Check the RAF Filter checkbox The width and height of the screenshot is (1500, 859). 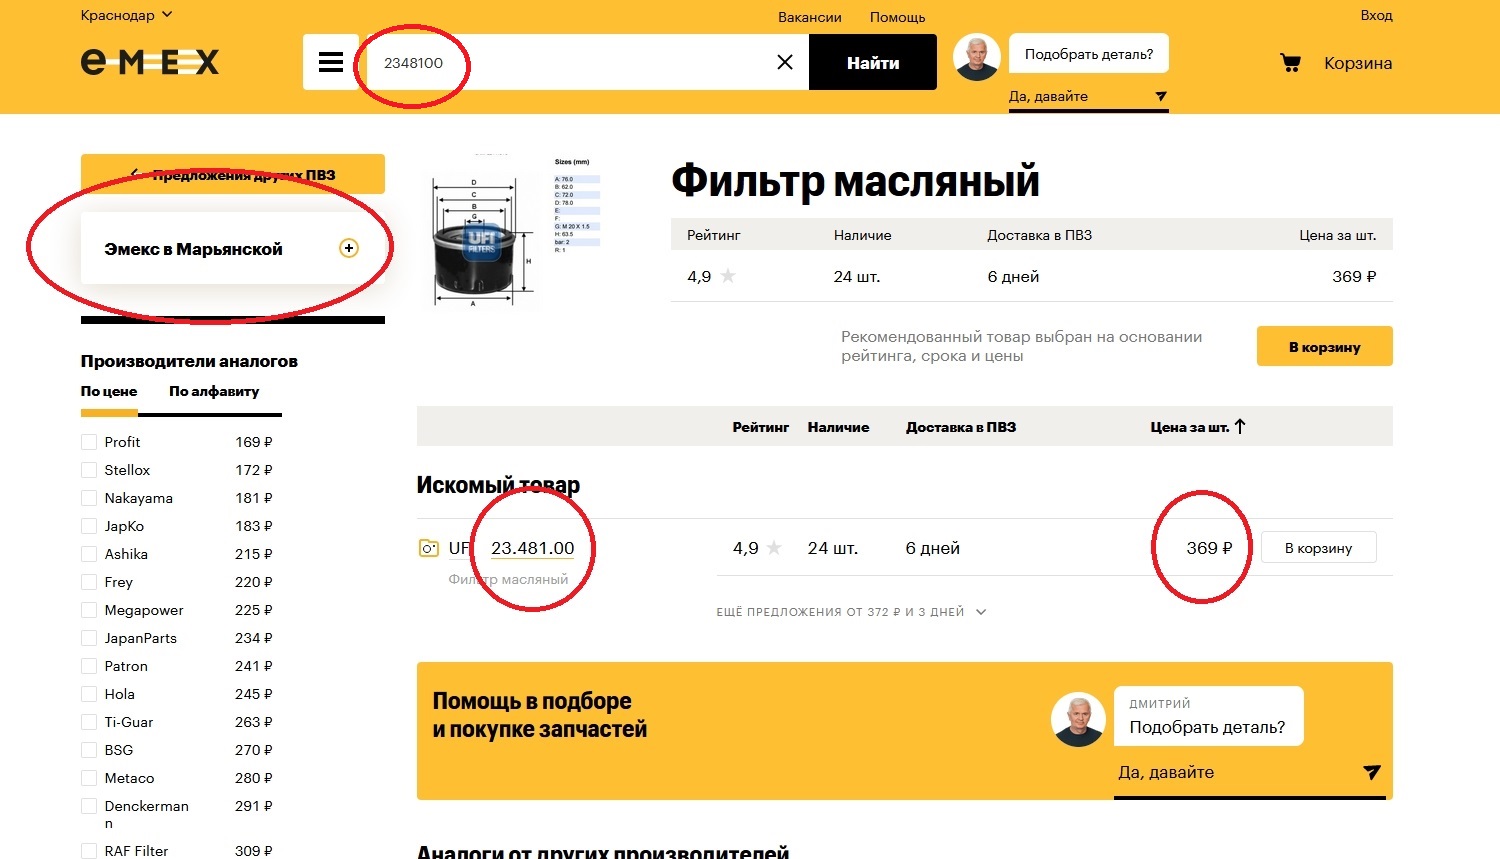[x=89, y=850]
